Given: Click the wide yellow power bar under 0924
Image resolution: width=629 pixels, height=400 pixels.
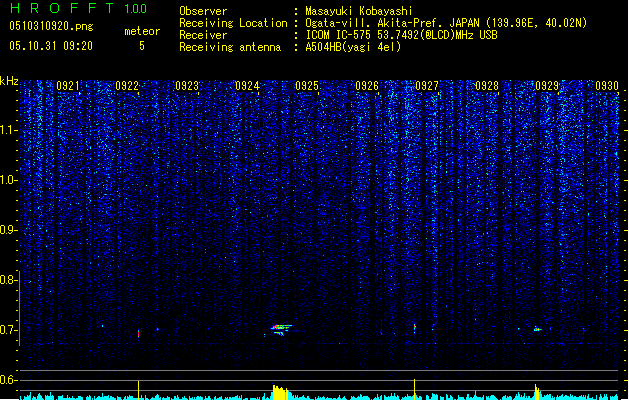Looking at the screenshot, I should tap(280, 392).
